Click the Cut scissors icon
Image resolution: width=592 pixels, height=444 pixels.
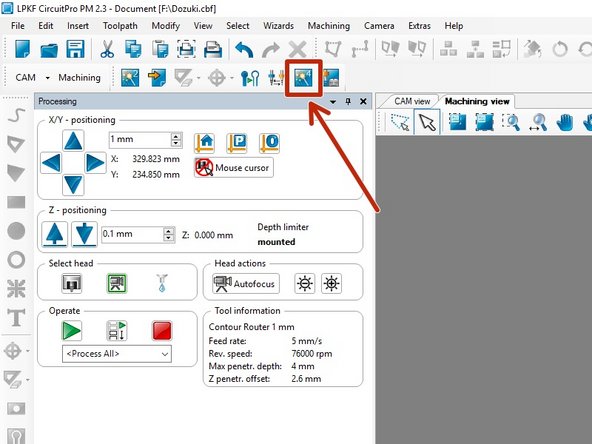click(x=107, y=49)
